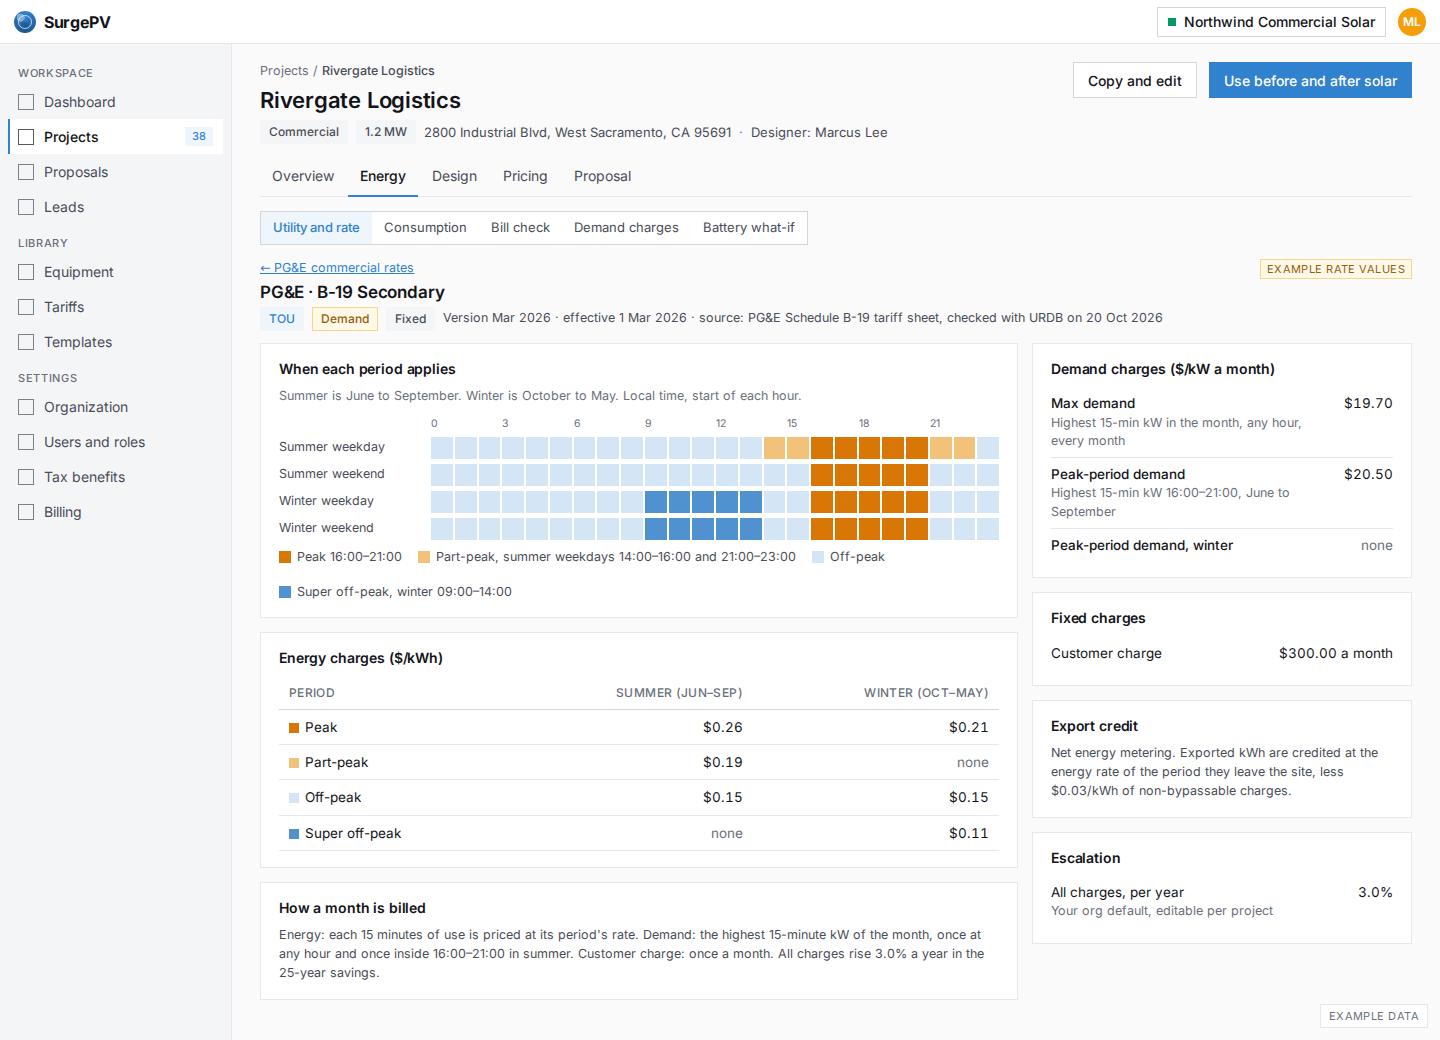Click the Billing sidebar icon
1440x1040 pixels.
[26, 512]
